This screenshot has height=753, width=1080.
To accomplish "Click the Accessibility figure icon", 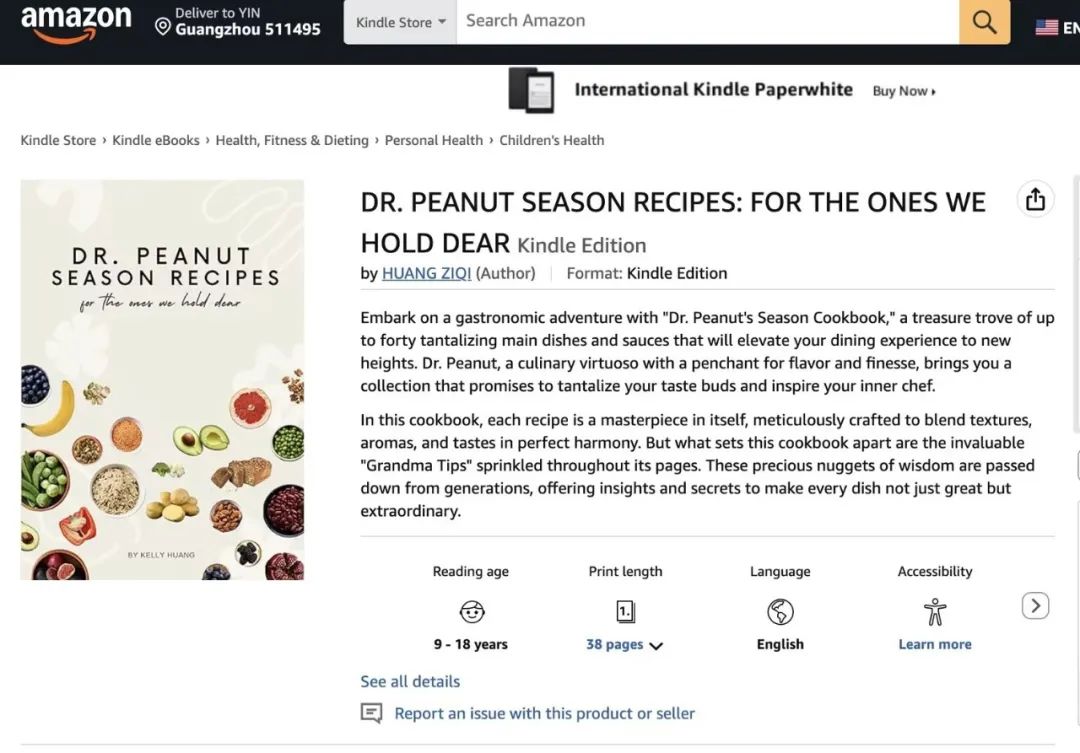I will (935, 611).
